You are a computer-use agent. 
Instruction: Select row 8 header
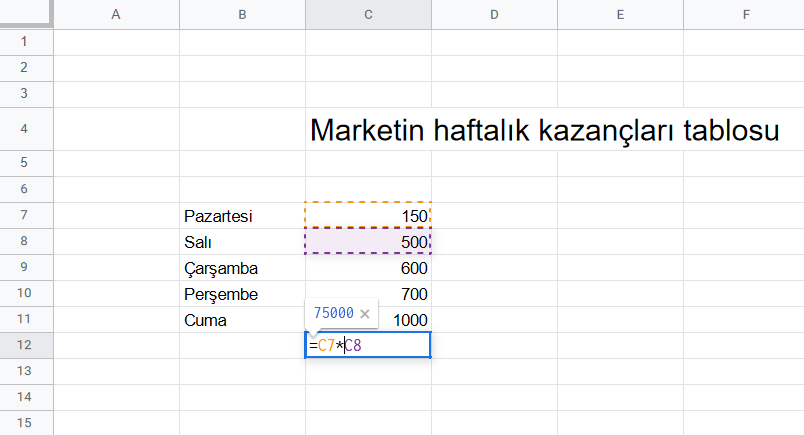tap(26, 241)
